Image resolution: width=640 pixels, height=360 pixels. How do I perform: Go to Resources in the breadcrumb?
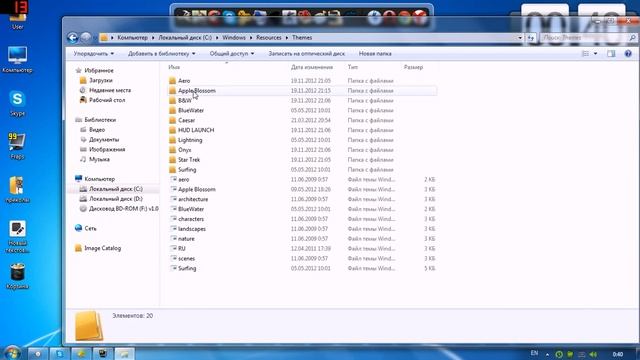point(269,38)
